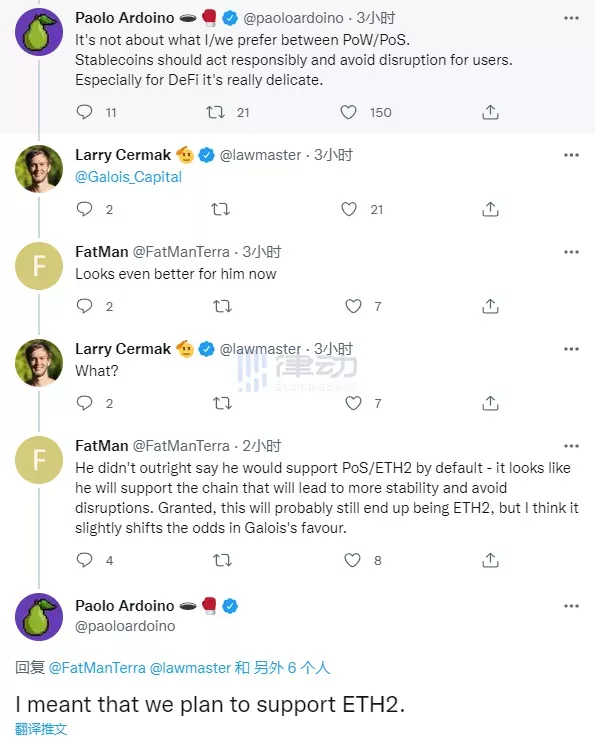Open Paolo Ardoino's pear avatar at bottom
The height and width of the screenshot is (741, 595).
39,617
